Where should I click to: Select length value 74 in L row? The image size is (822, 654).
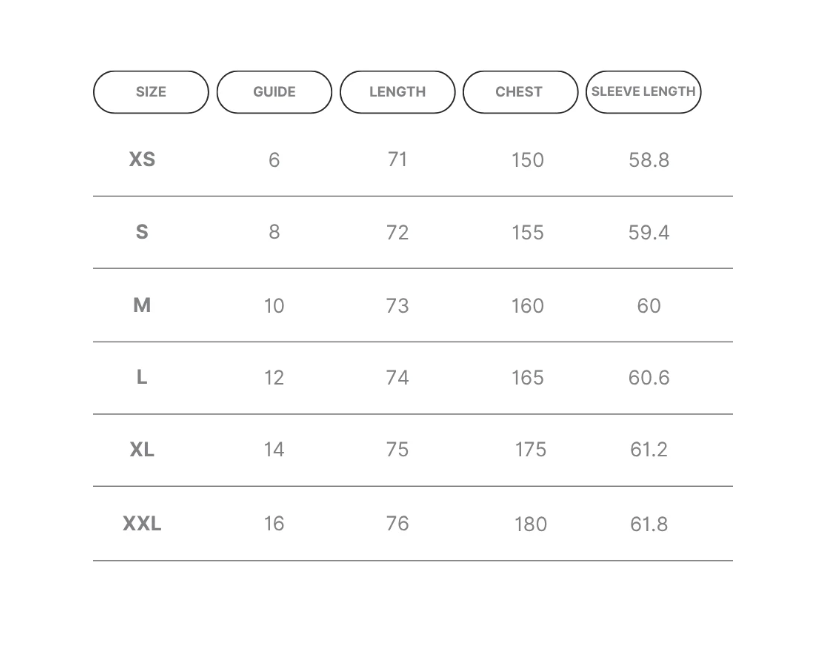[x=397, y=377]
